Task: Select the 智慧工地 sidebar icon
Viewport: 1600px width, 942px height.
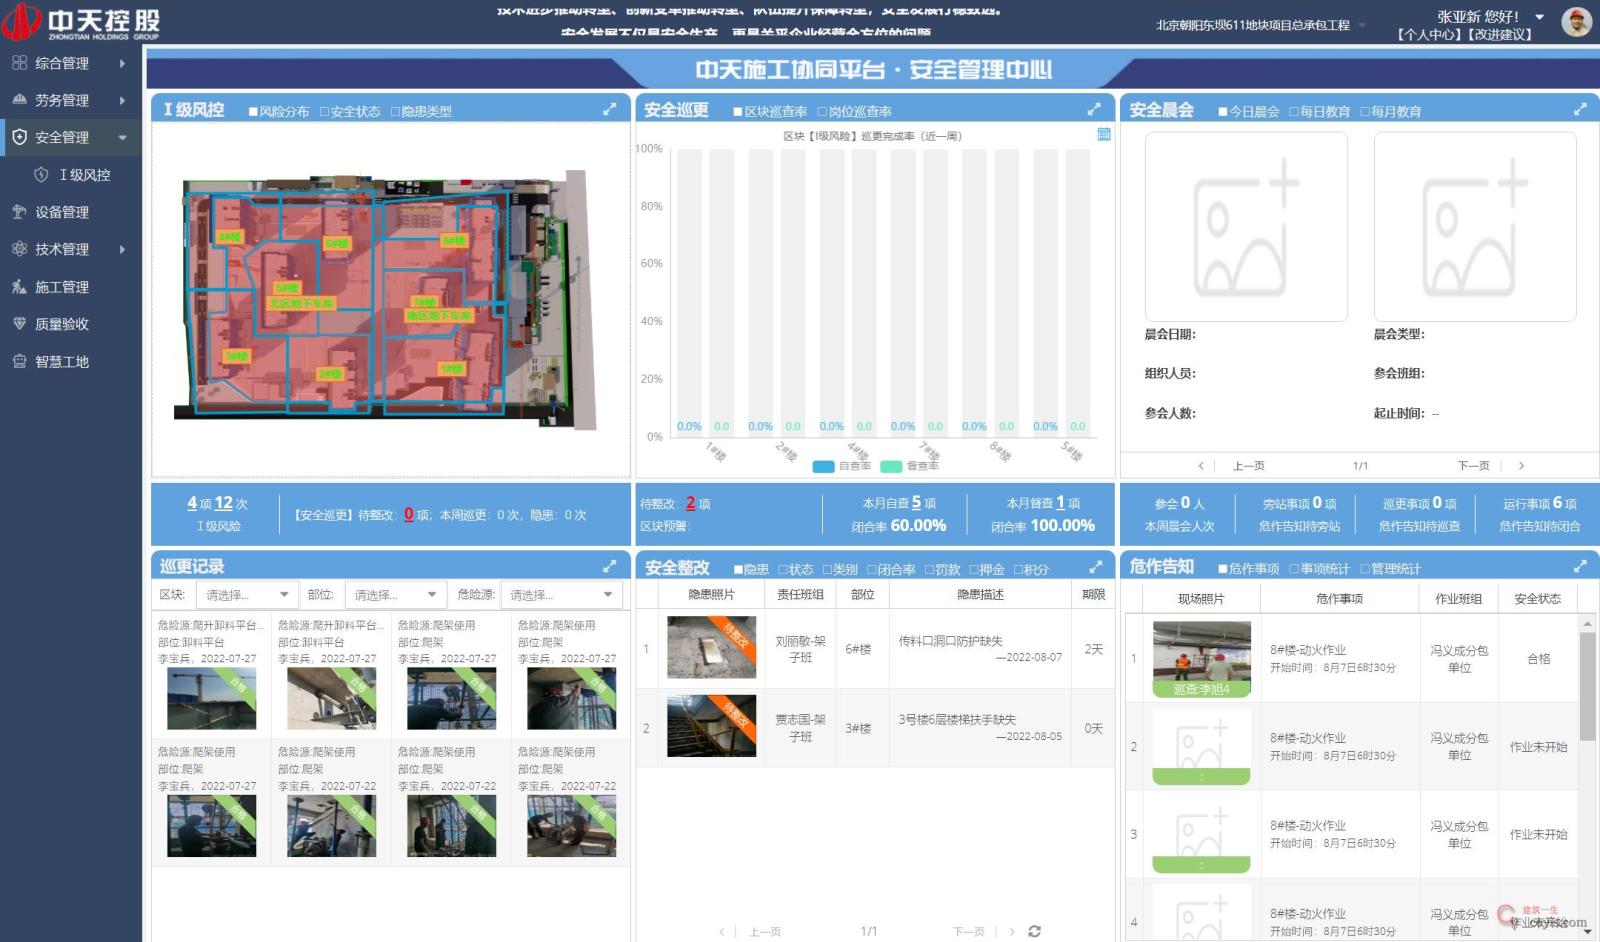Action: (60, 361)
